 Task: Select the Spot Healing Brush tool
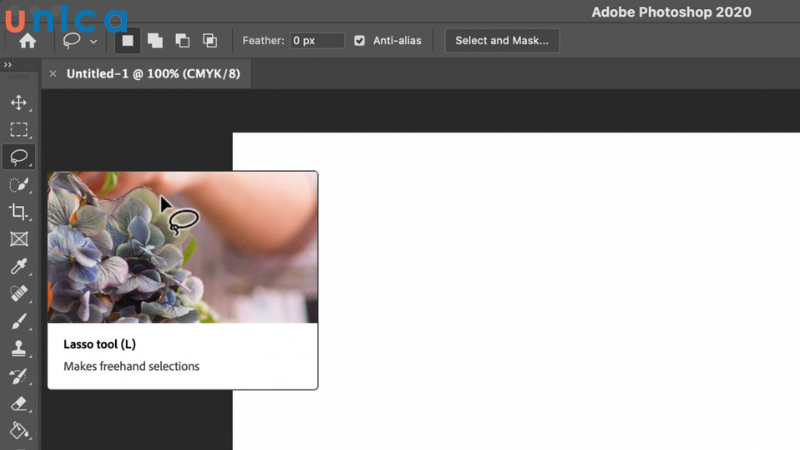point(19,294)
